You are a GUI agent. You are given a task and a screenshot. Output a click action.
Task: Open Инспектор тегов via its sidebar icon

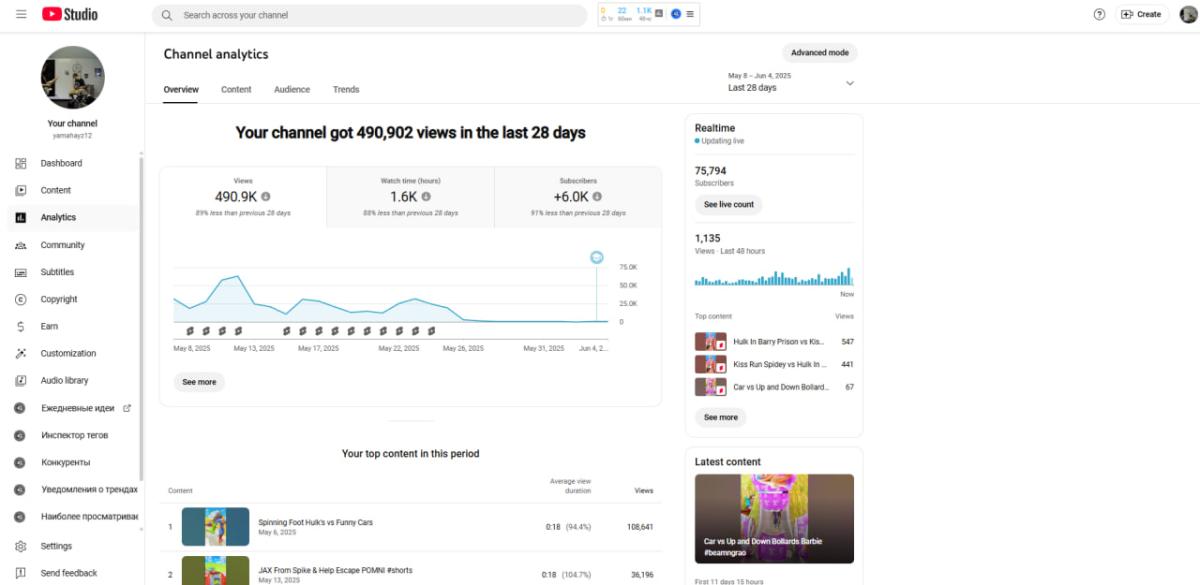(x=20, y=435)
